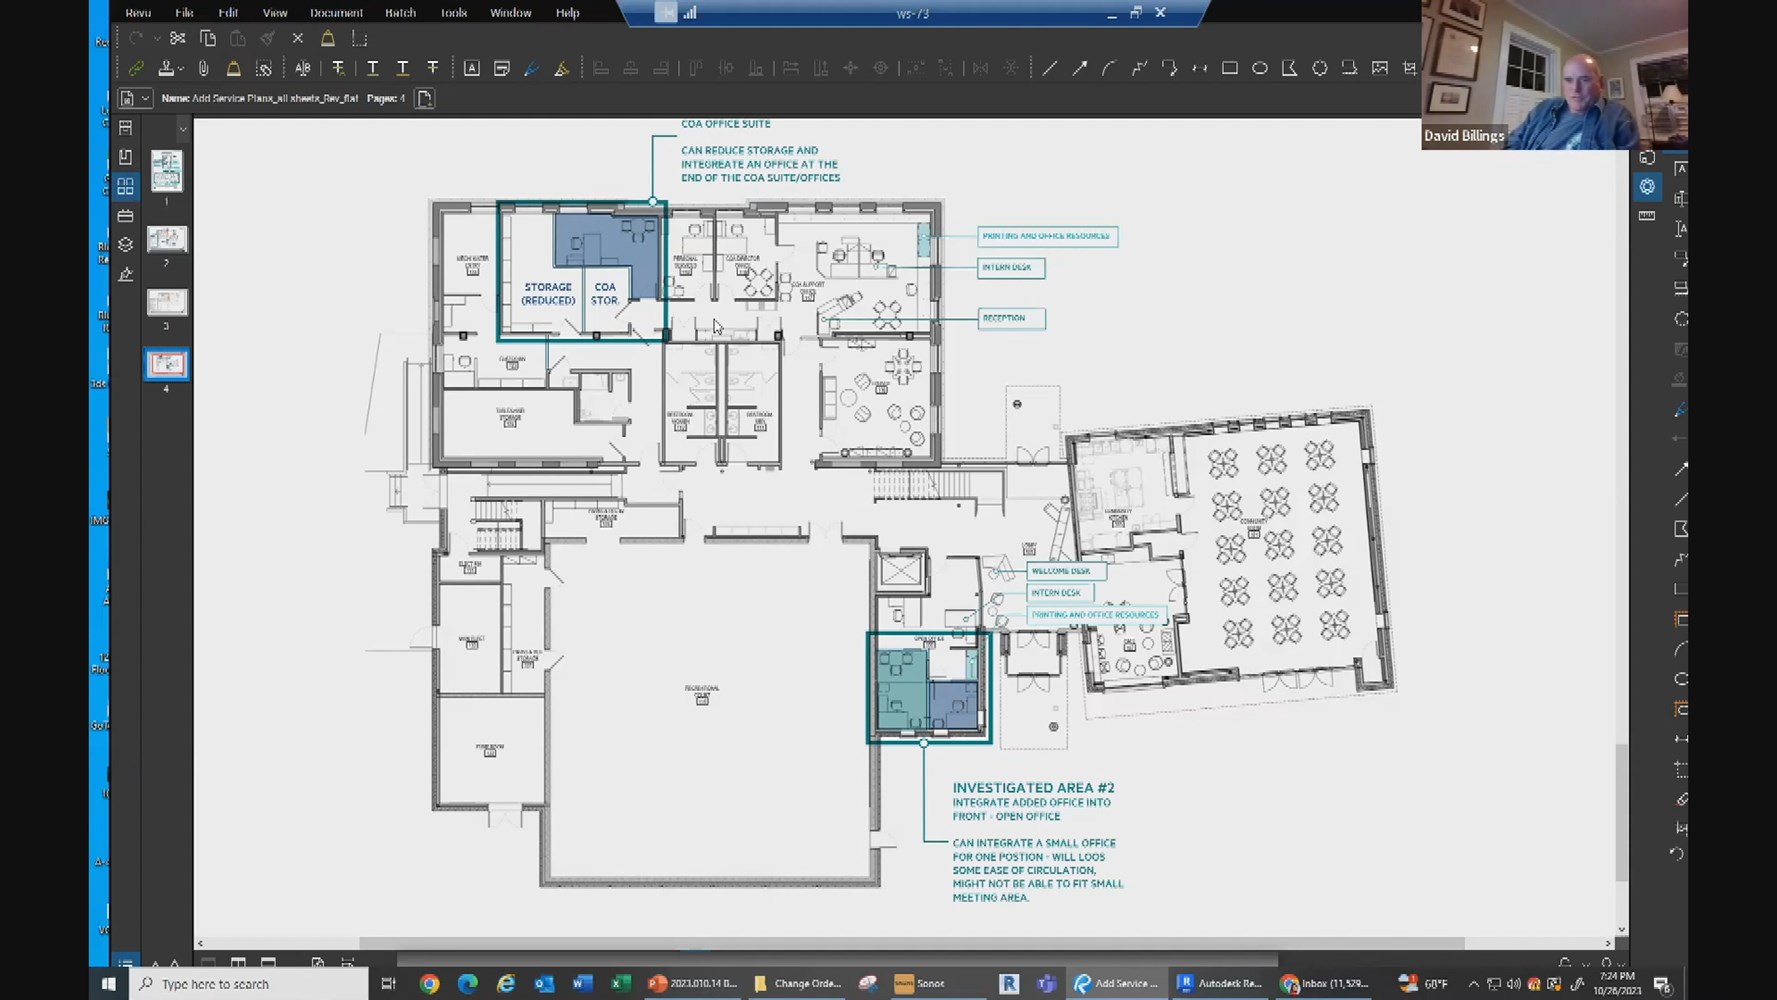Image resolution: width=1777 pixels, height=1000 pixels.
Task: Open the Tools menu
Action: click(x=454, y=13)
